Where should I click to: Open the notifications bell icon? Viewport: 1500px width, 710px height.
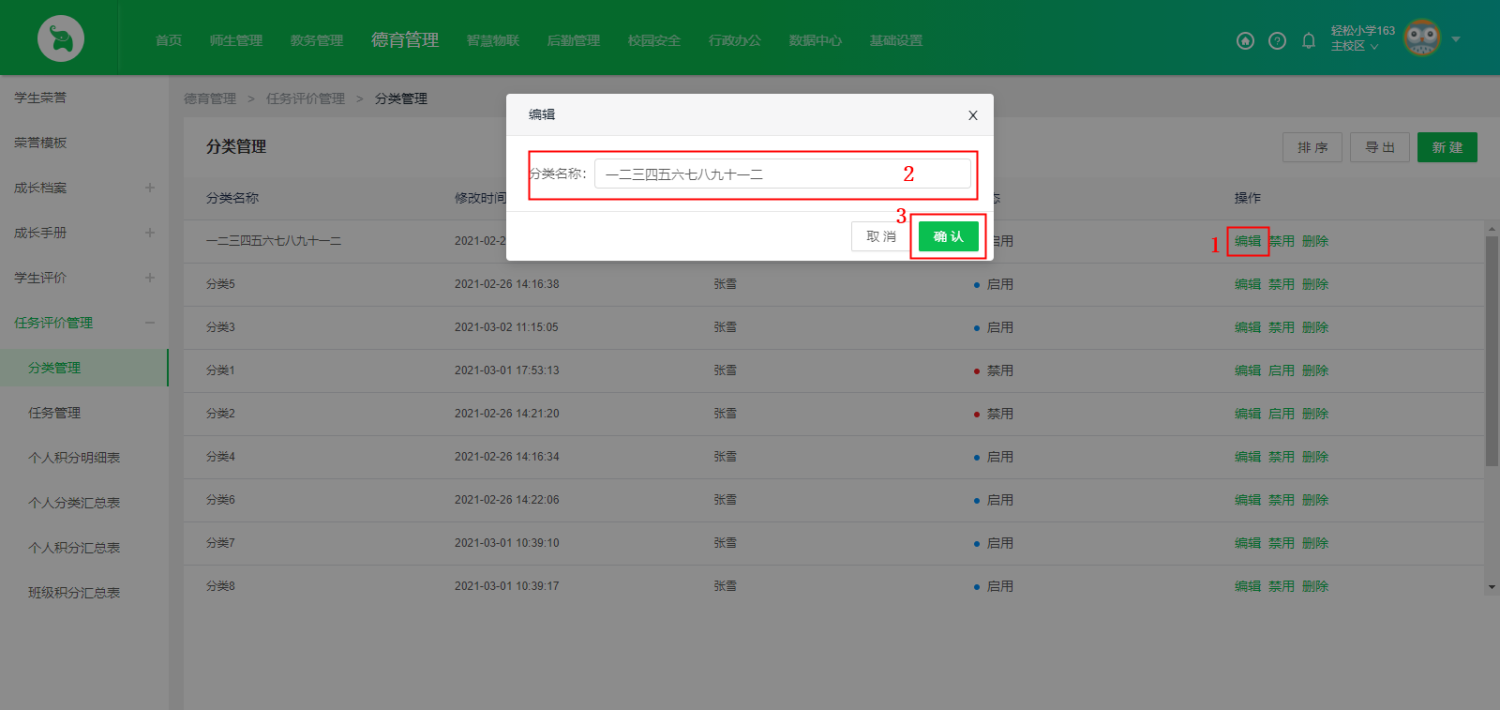[1308, 41]
